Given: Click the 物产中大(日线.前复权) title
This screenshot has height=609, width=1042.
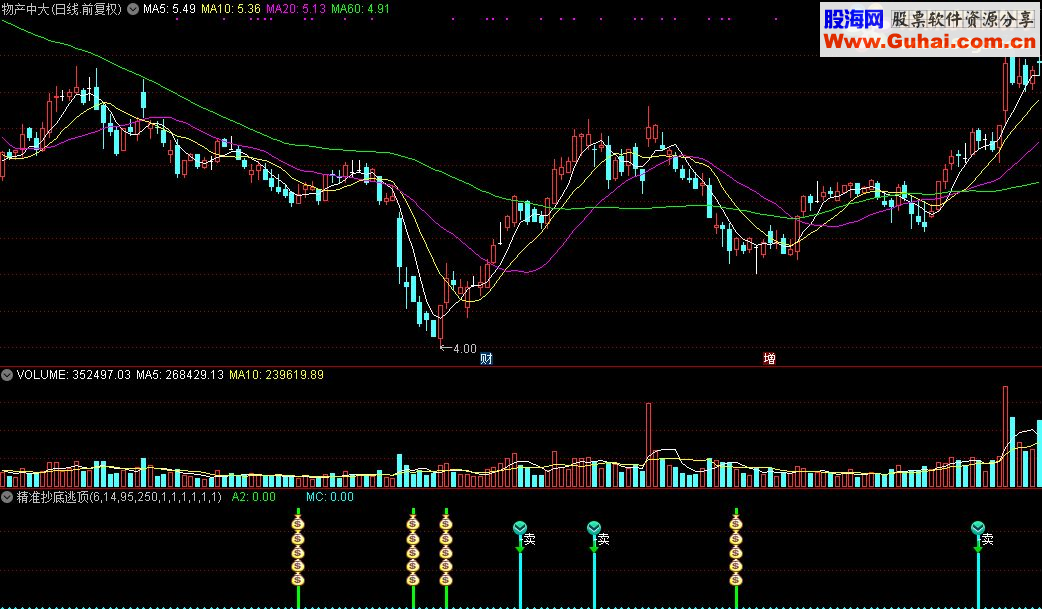Looking at the screenshot, I should (62, 9).
